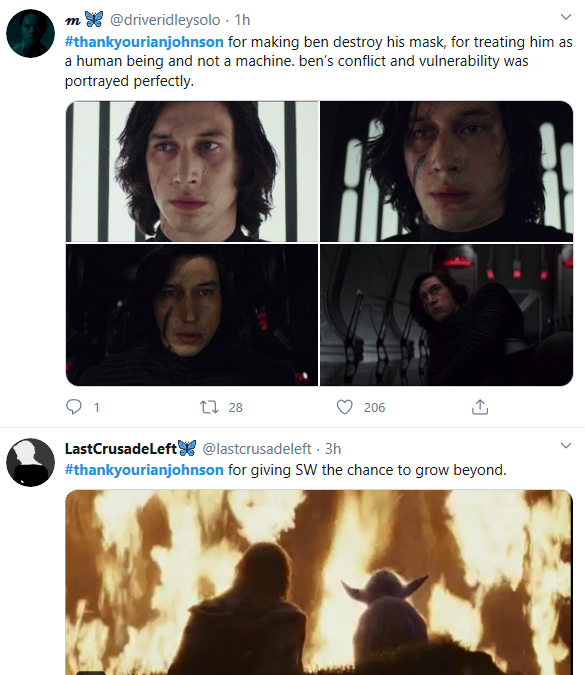The image size is (585, 675).
Task: Open #thankyourianjohnson hashtag in second tweet
Action: click(144, 470)
